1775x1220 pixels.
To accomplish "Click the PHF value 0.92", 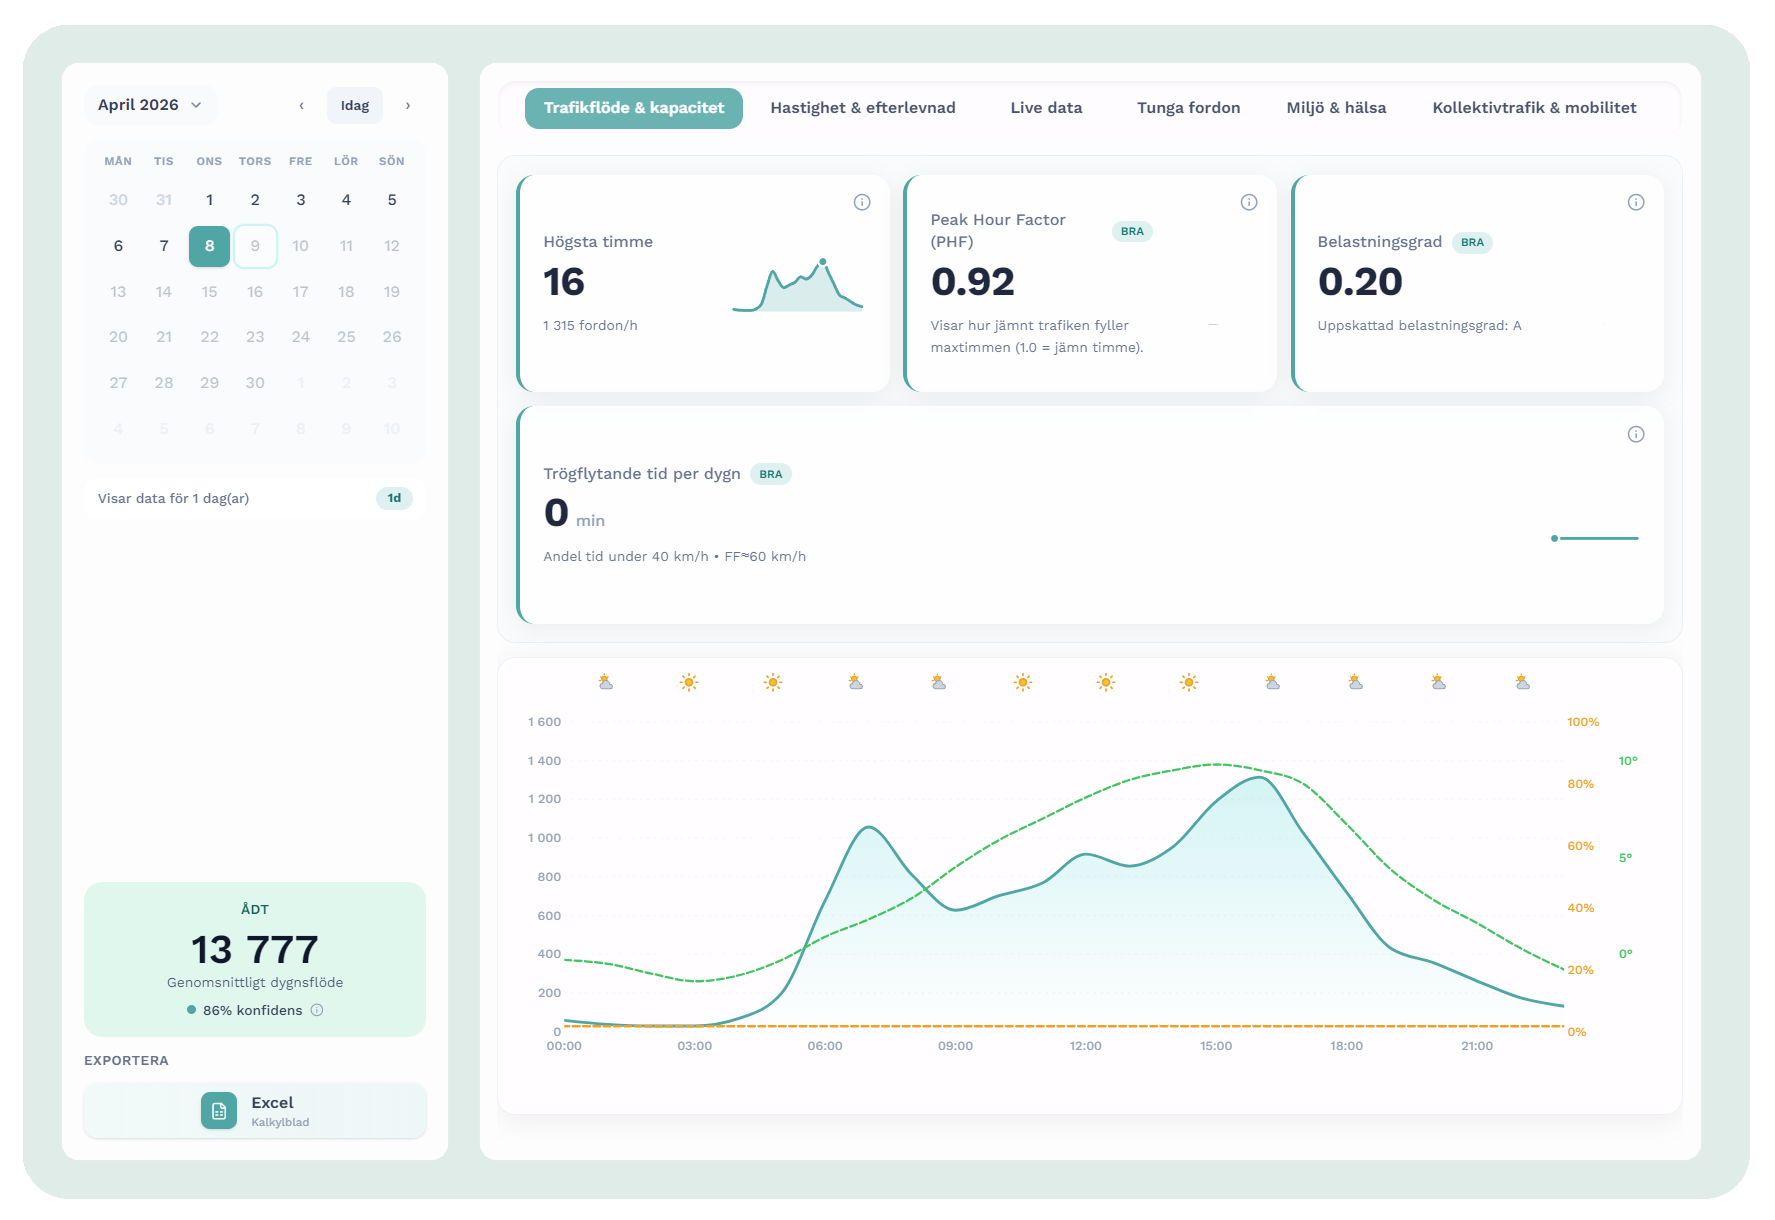I will (972, 282).
